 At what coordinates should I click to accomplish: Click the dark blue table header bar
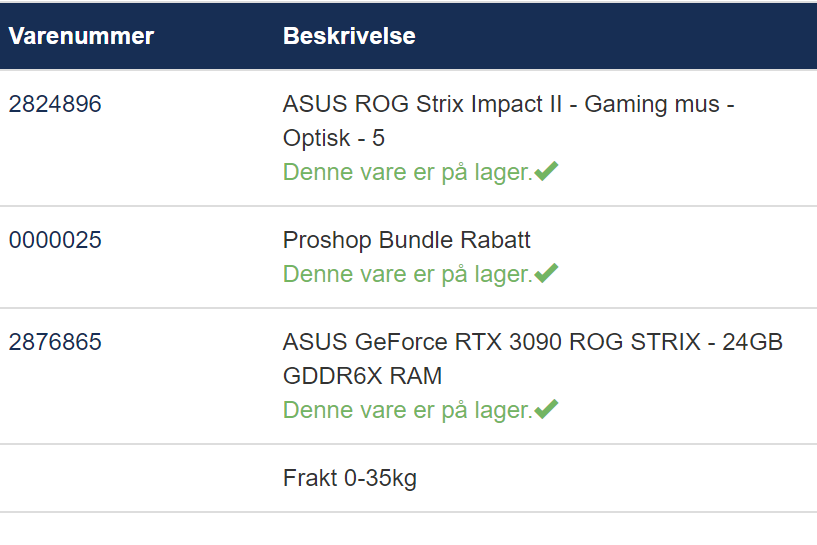(x=408, y=36)
